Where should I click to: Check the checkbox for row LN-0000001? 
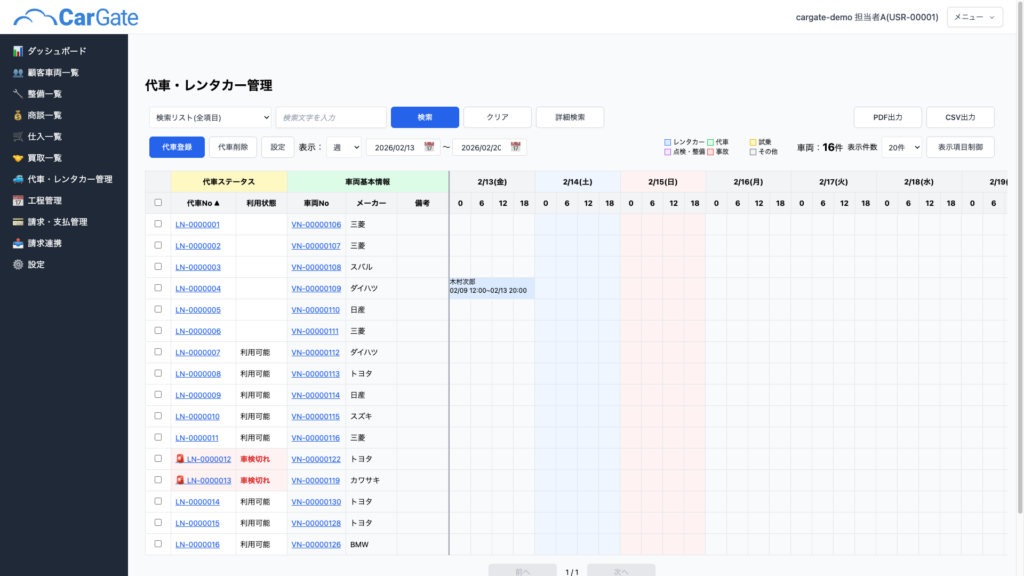pos(158,224)
